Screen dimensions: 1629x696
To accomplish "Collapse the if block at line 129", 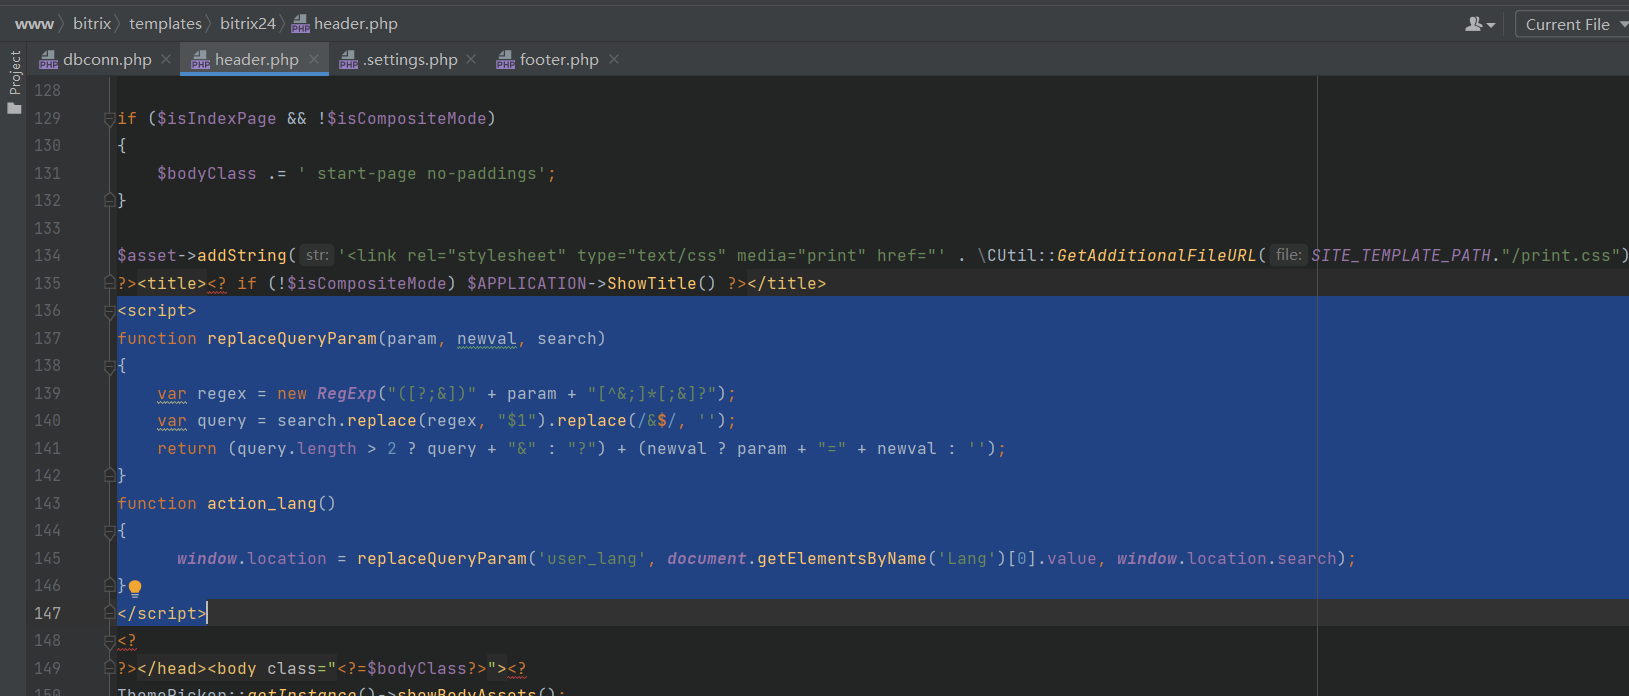I will pos(109,119).
